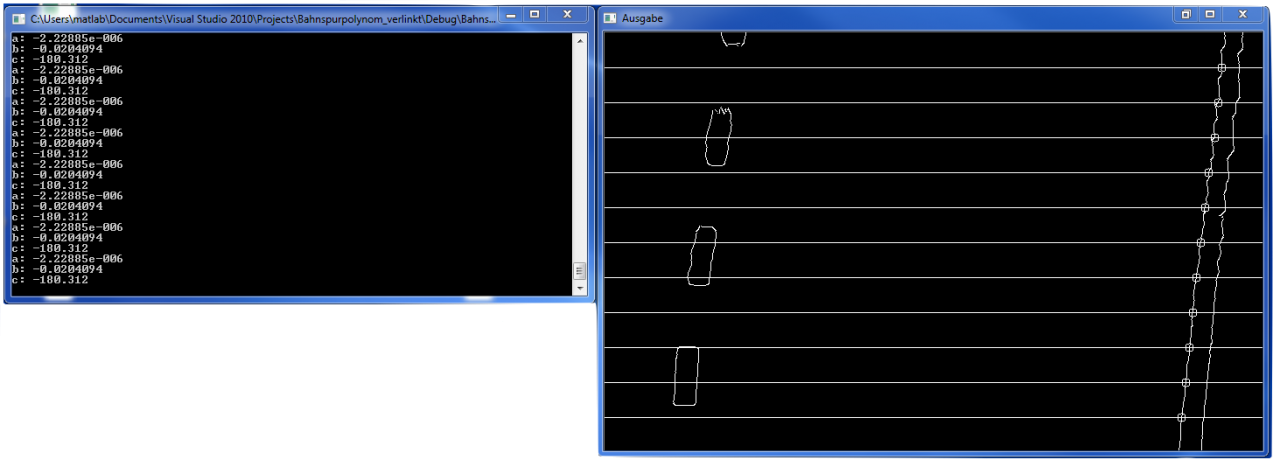1273x460 pixels.
Task: Click the bottommost square marker on the lane line
Action: [1181, 418]
